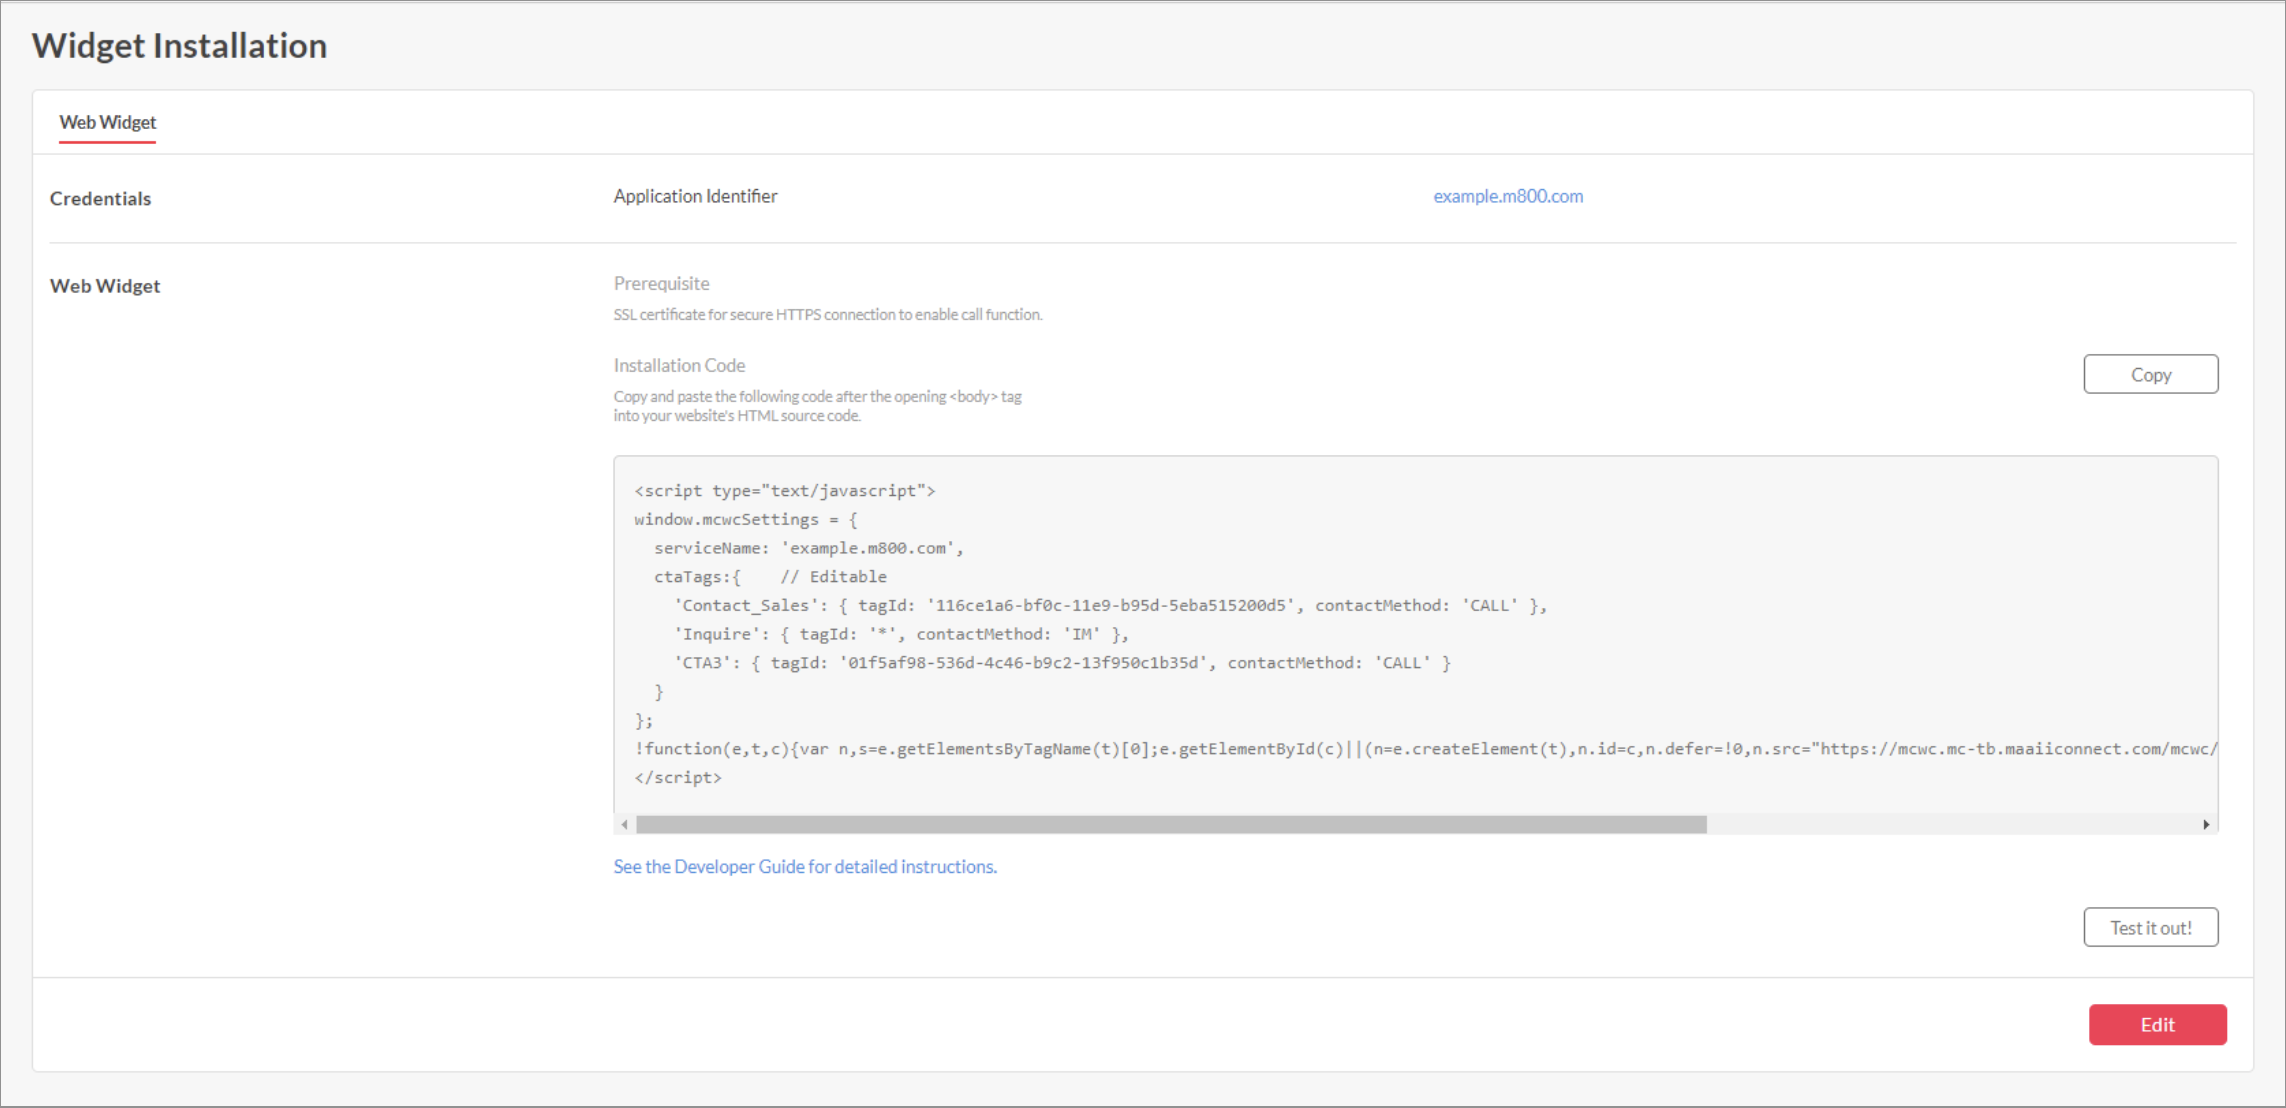
Task: Click the red Edit button
Action: [x=2158, y=1025]
